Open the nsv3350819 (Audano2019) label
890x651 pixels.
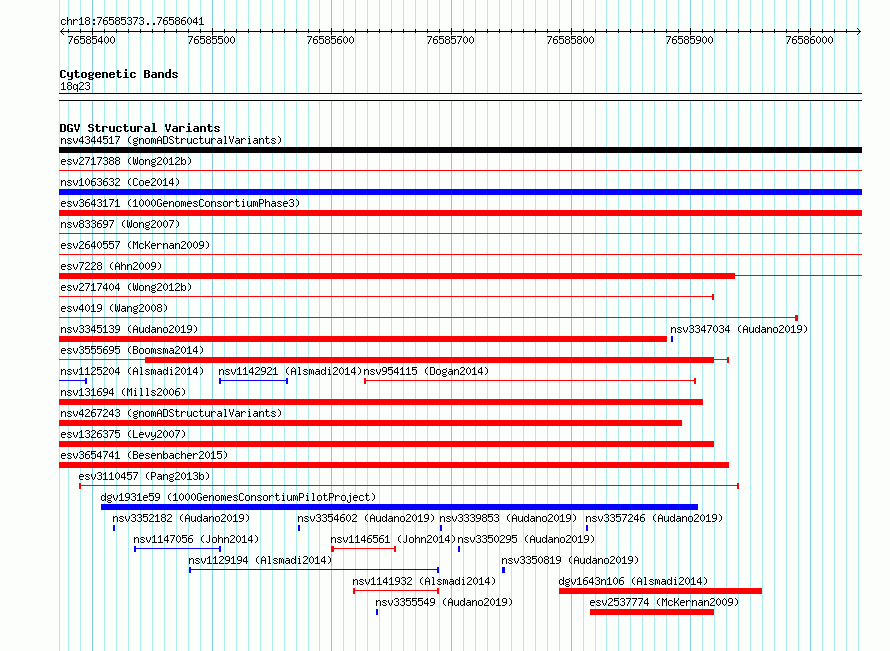570,560
